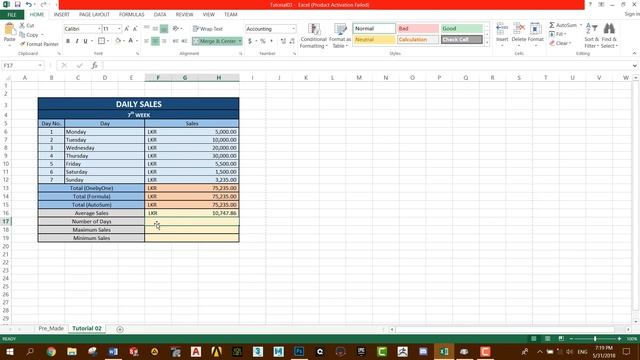Switch to the PAGE LAYOUT tab
Screen dimensions: 640x360
coord(94,14)
